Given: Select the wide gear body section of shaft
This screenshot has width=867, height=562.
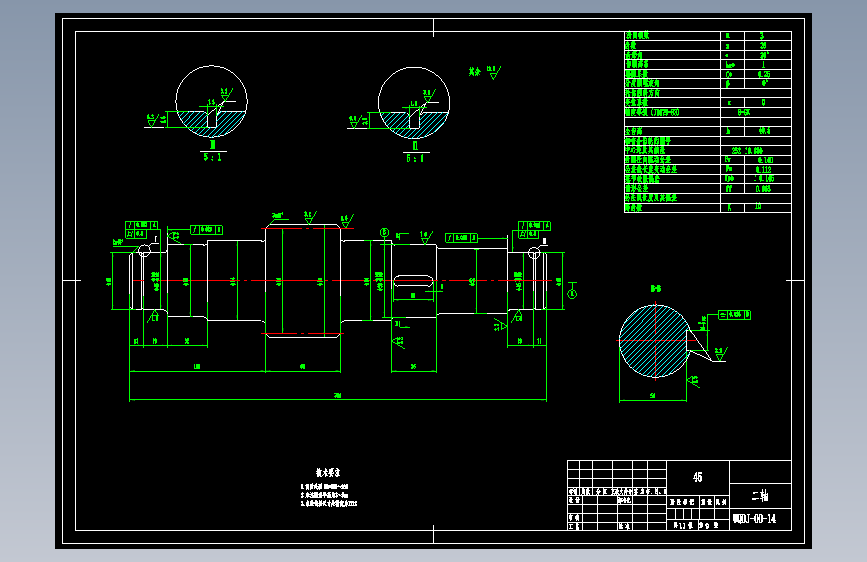Looking at the screenshot, I should pos(303,281).
